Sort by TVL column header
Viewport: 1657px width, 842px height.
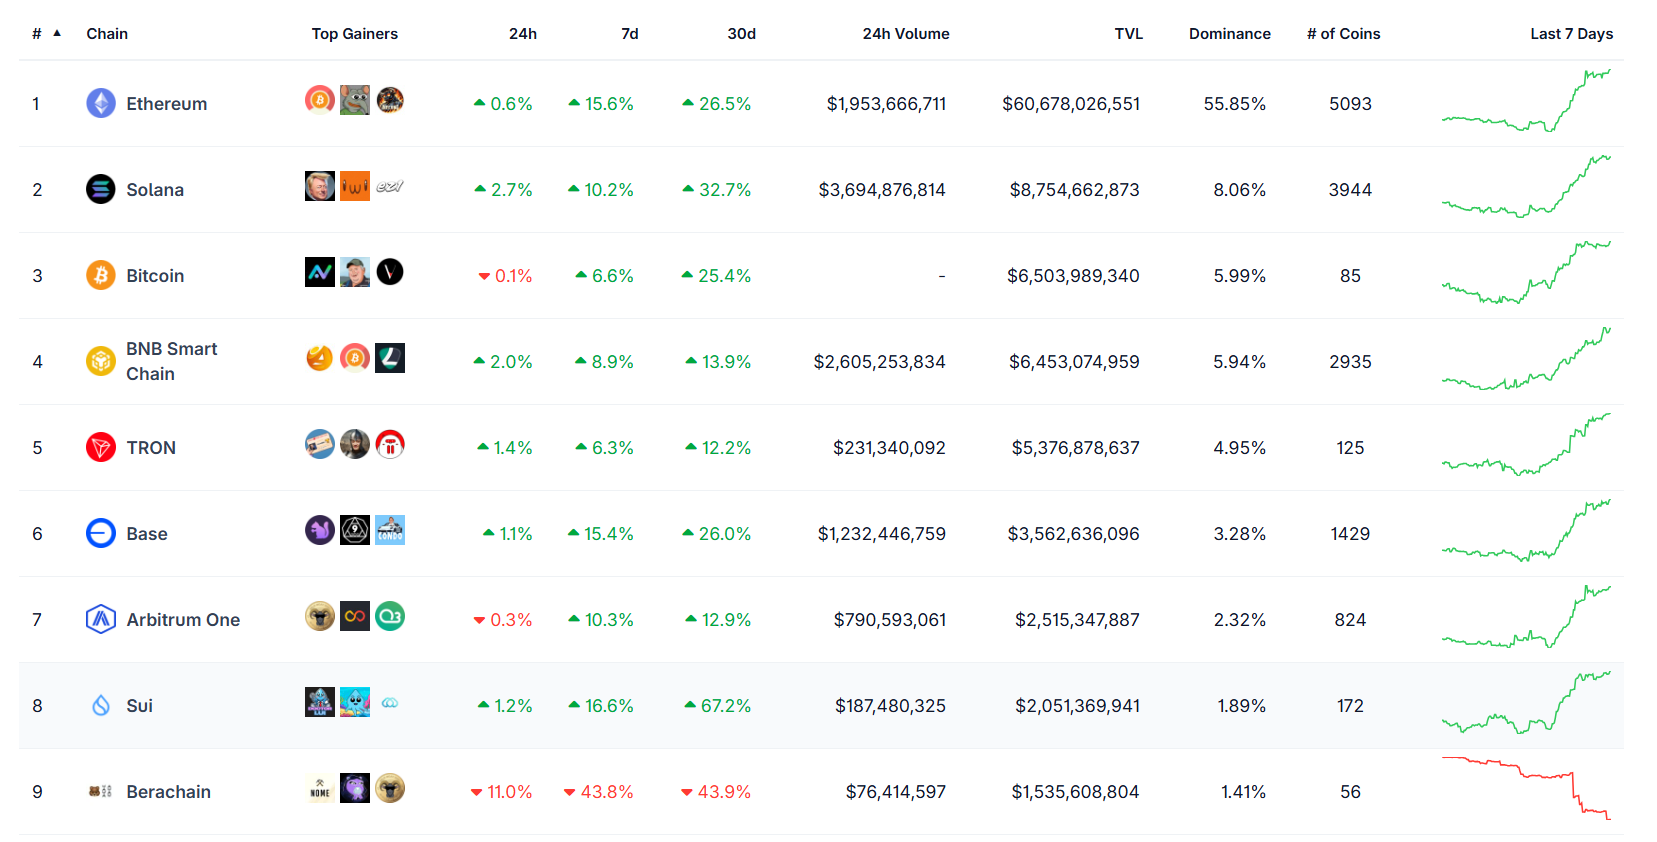(x=1128, y=34)
